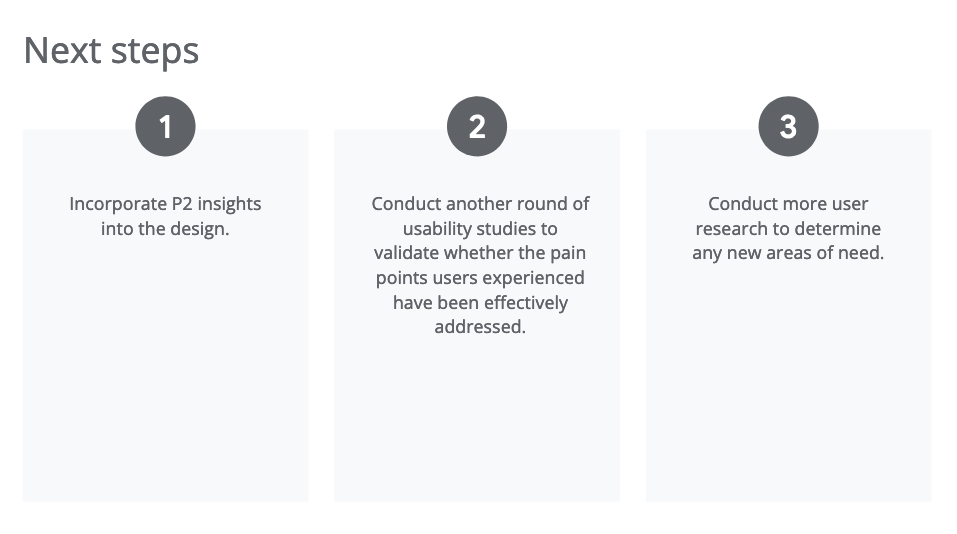The image size is (957, 534).
Task: Click the word "addressed." in card two
Action: pos(480,327)
